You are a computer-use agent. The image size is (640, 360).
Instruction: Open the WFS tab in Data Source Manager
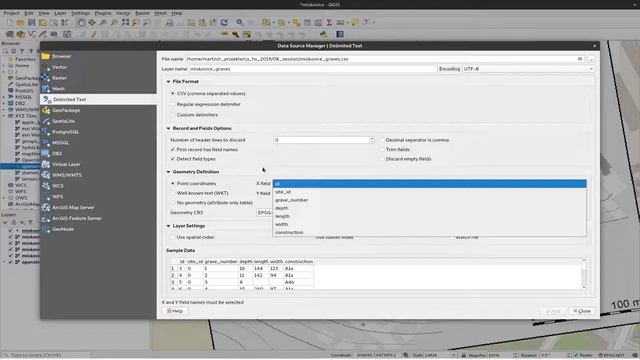click(58, 196)
